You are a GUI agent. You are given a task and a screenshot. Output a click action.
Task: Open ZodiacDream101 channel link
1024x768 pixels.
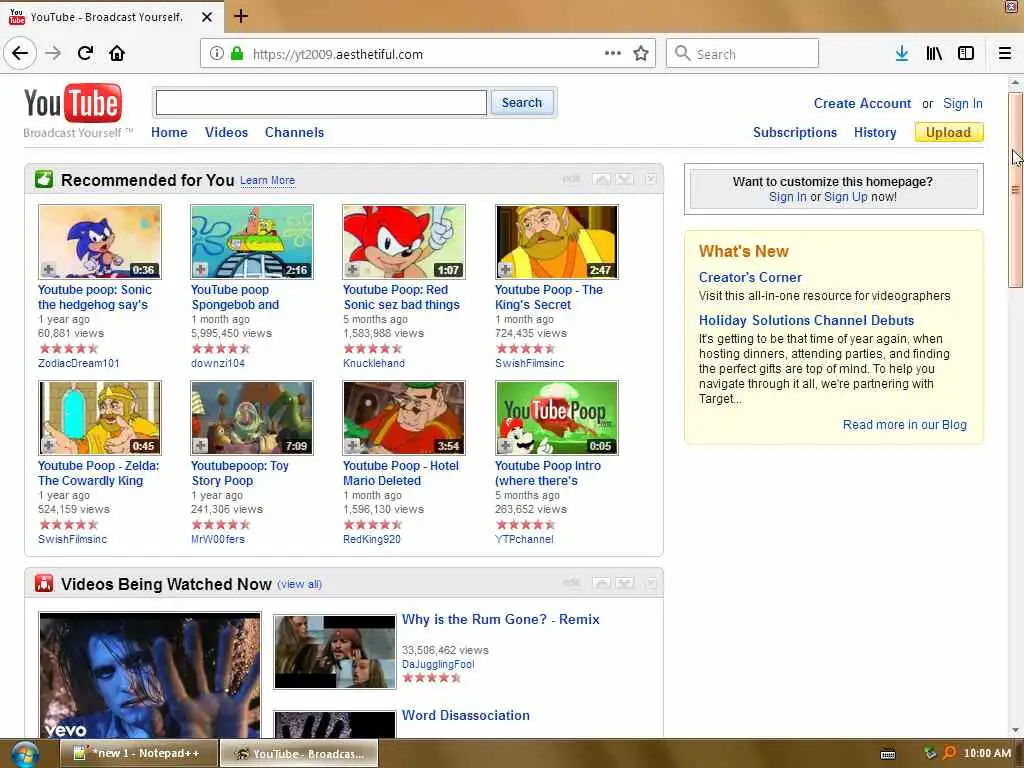click(78, 364)
